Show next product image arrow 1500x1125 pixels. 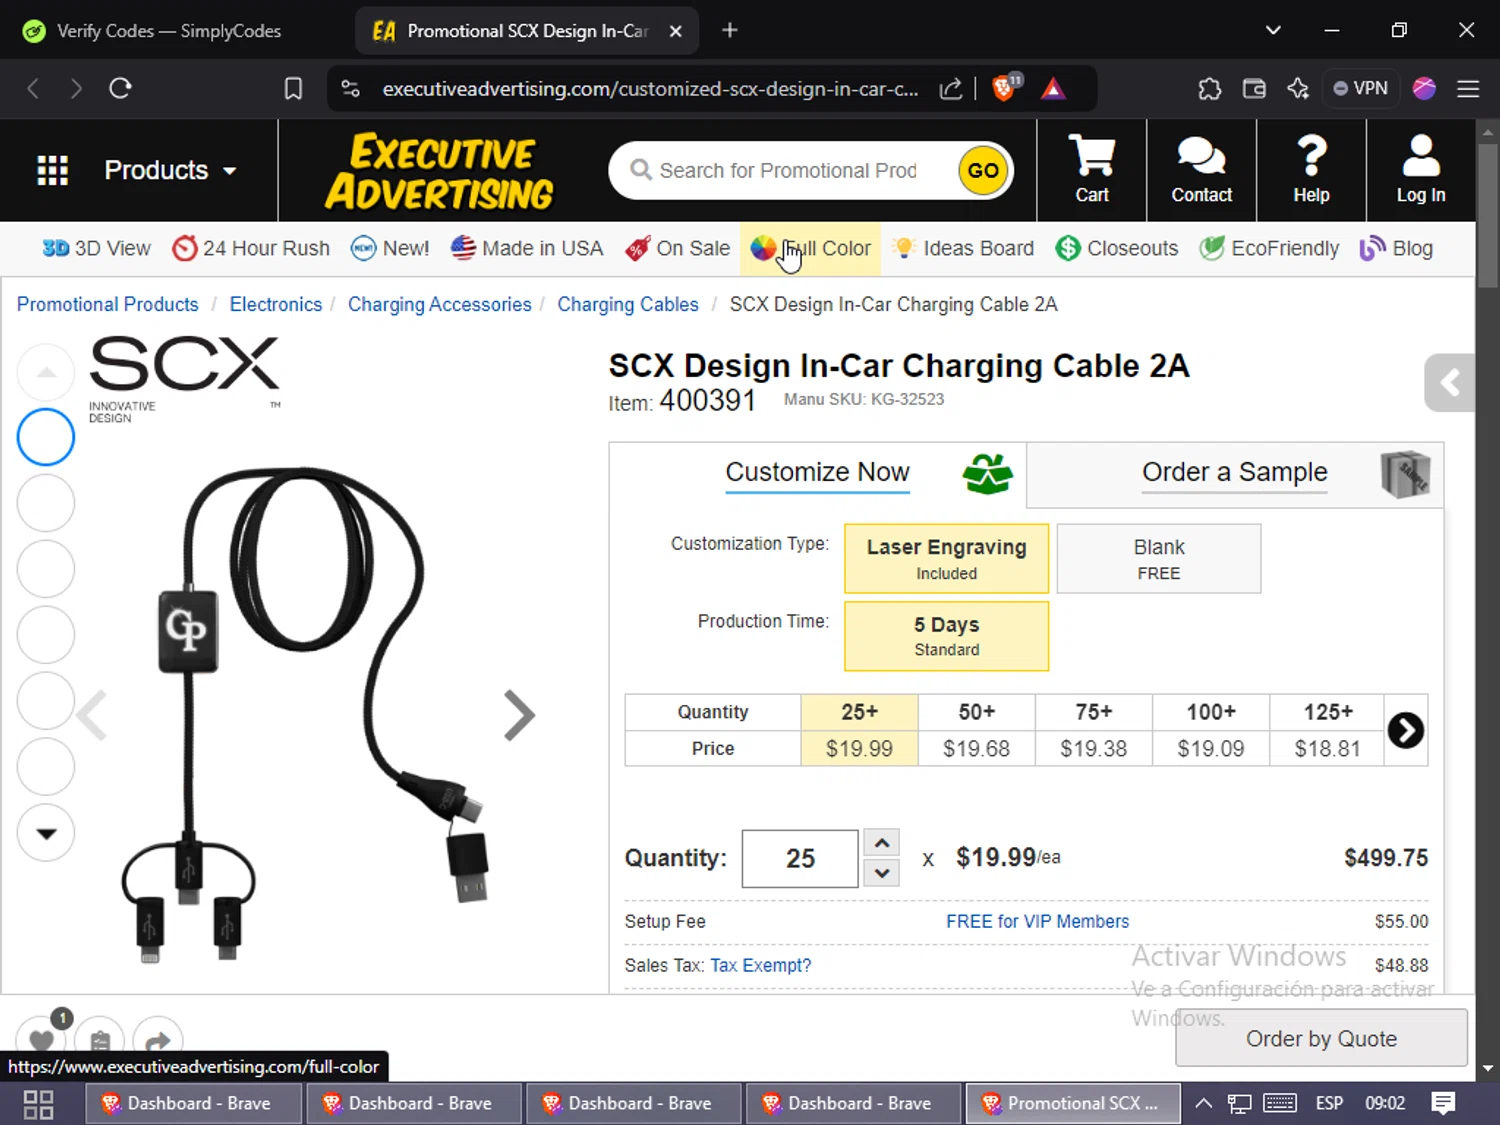coord(519,715)
